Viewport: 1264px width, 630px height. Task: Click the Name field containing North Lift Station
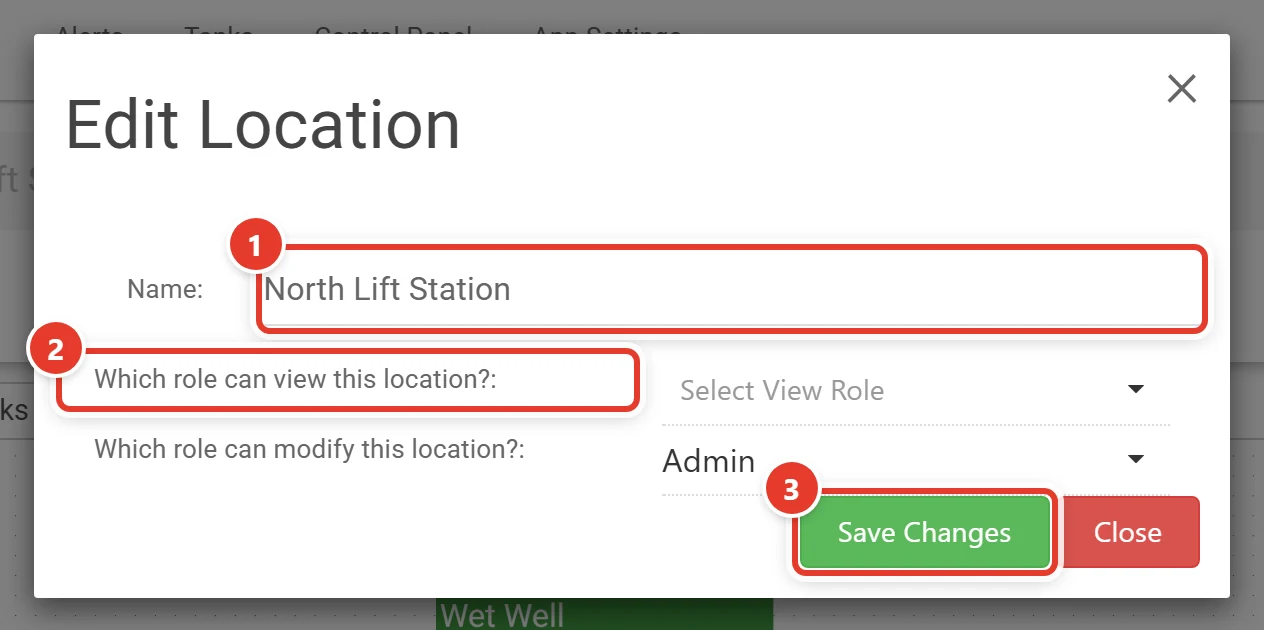coord(731,289)
